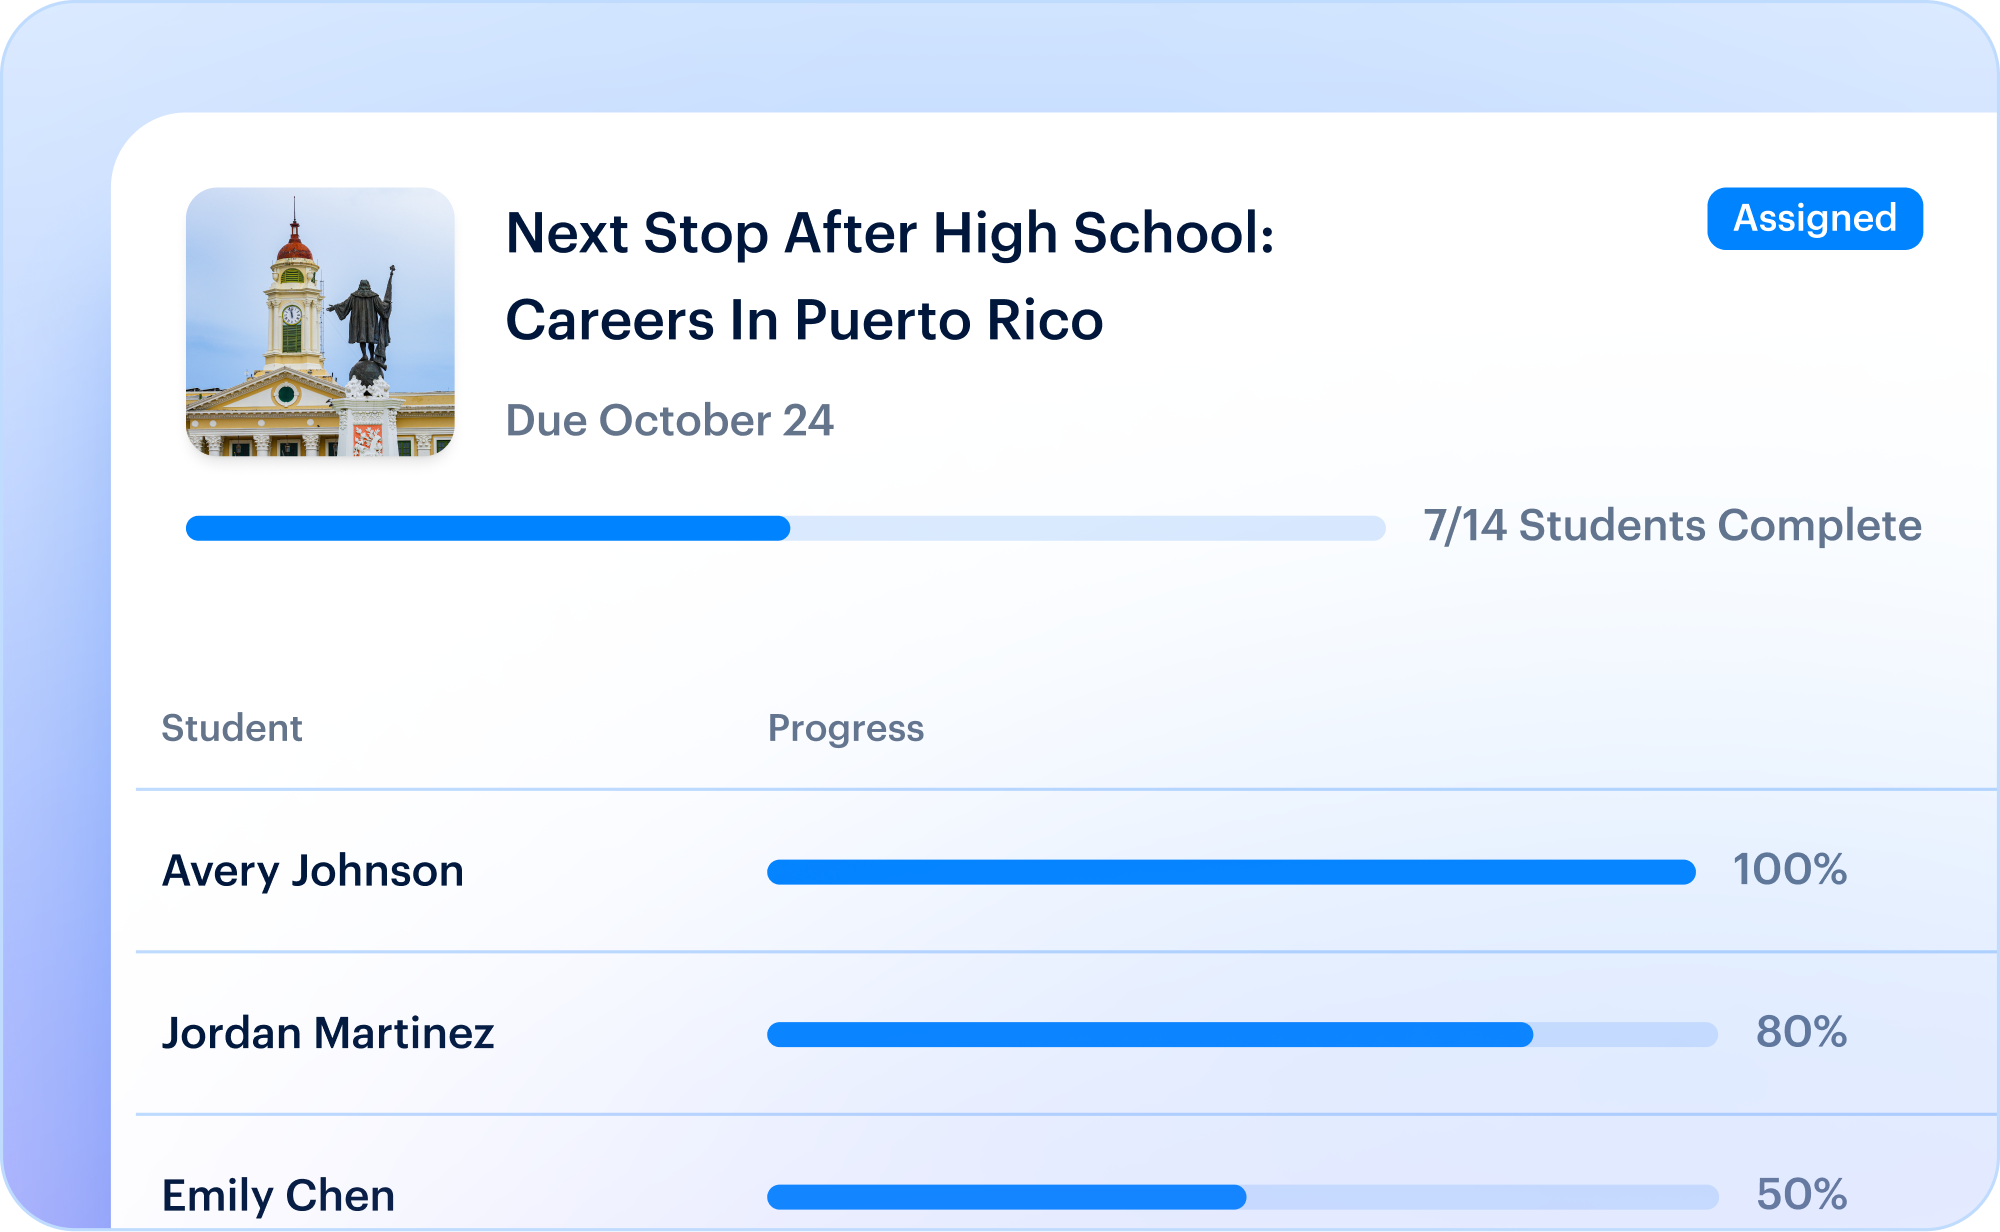Click the 7/14 Students Complete label
This screenshot has height=1232, width=2000.
[x=1672, y=526]
